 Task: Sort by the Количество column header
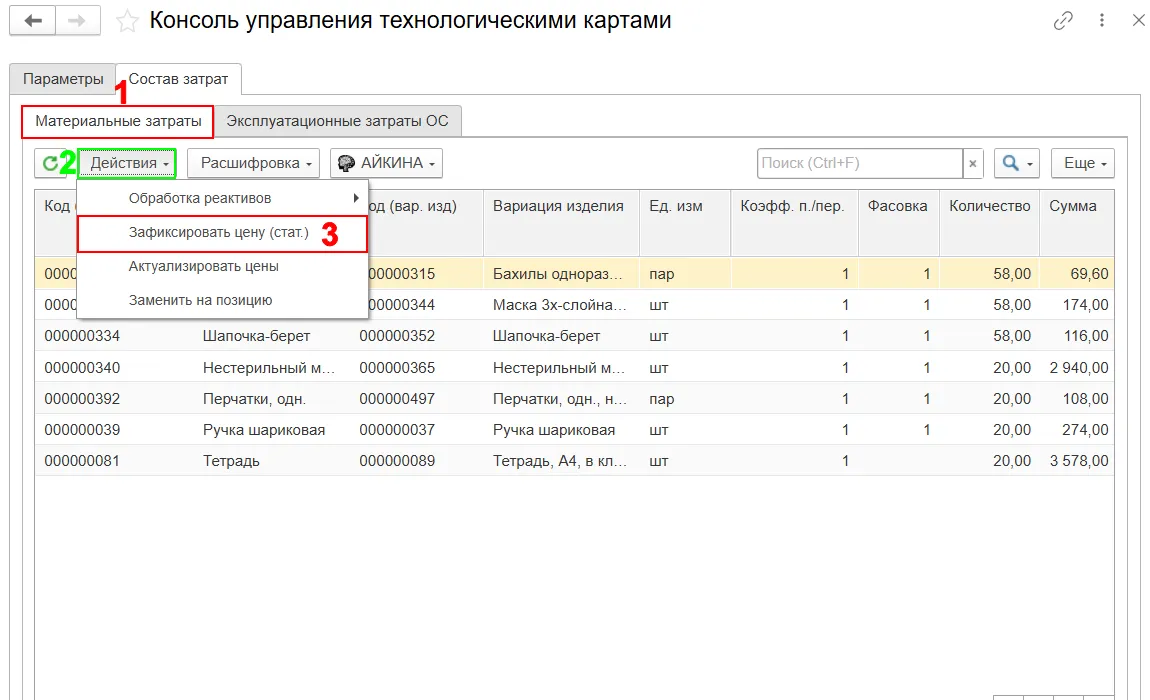click(x=989, y=223)
